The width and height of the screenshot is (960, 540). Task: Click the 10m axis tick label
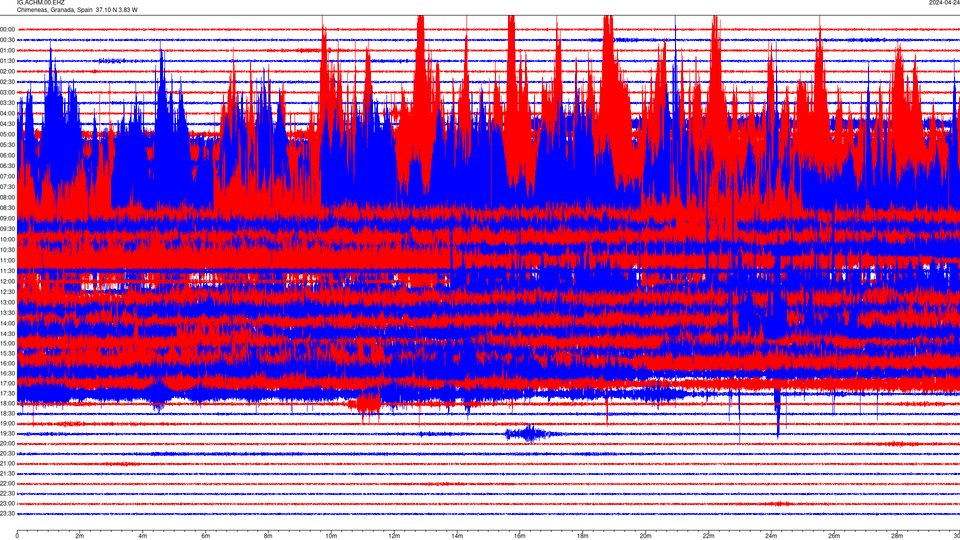point(331,536)
